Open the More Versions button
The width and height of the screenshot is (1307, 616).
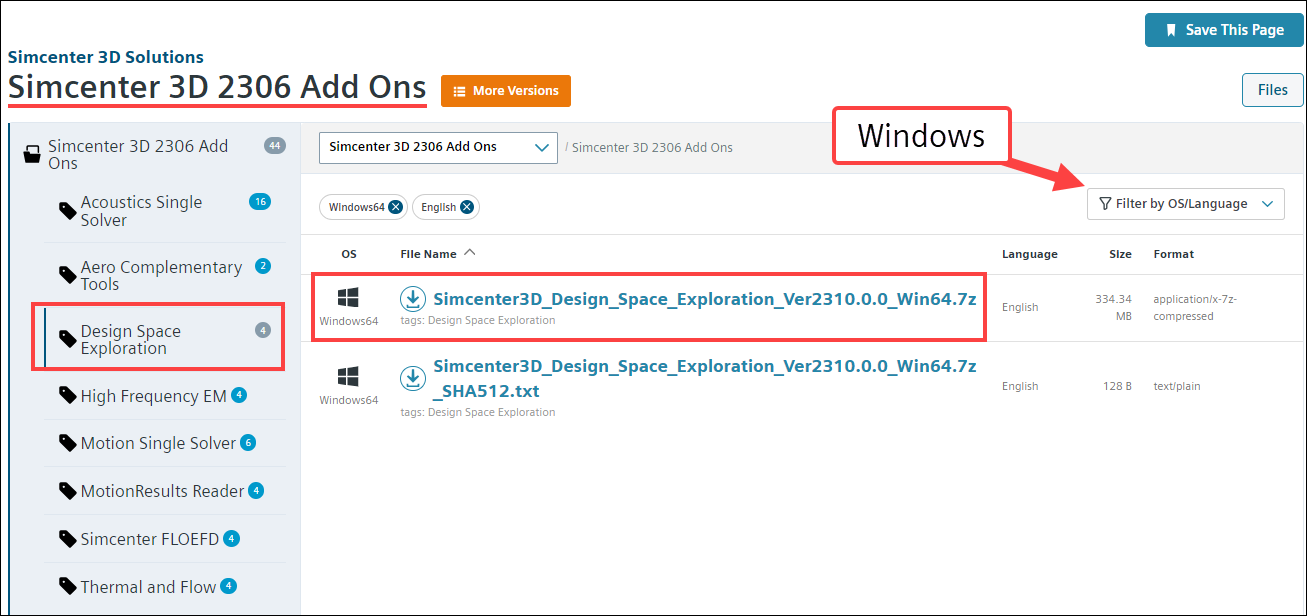pyautogui.click(x=505, y=91)
